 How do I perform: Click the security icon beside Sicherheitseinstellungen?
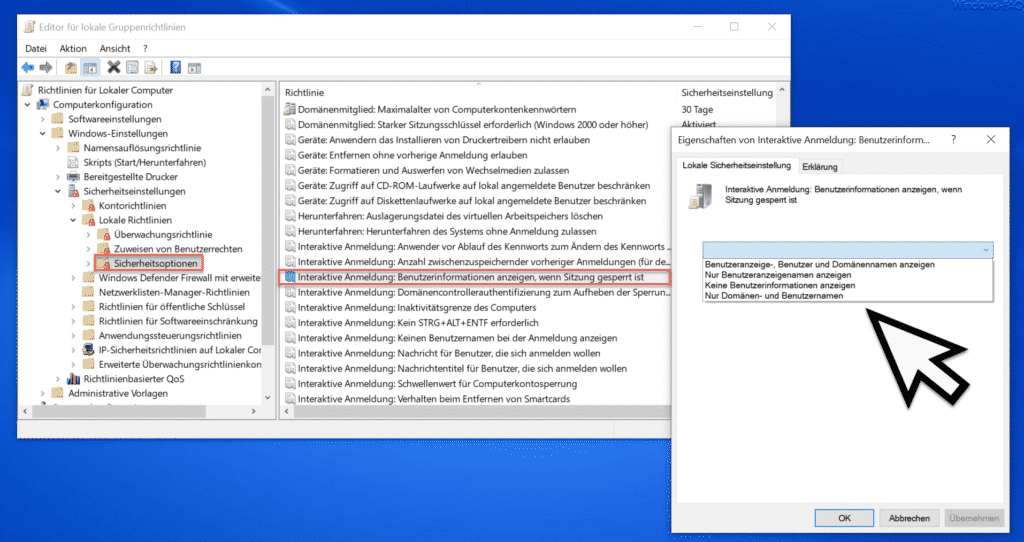coord(73,191)
